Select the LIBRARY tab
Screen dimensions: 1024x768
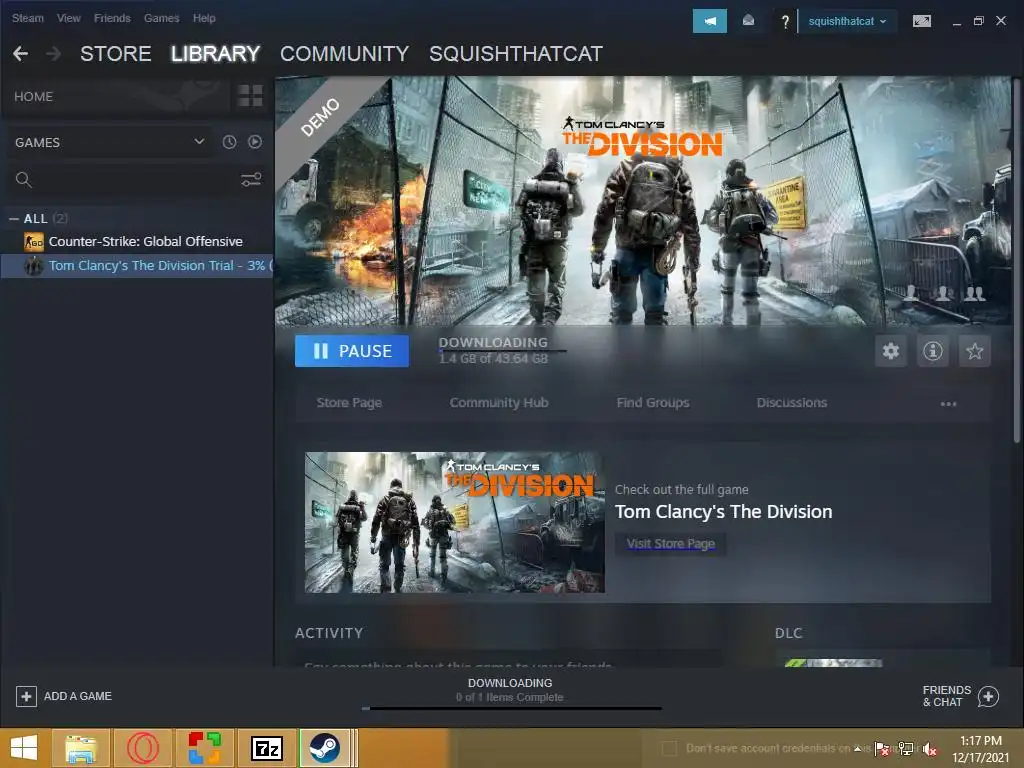click(x=216, y=54)
